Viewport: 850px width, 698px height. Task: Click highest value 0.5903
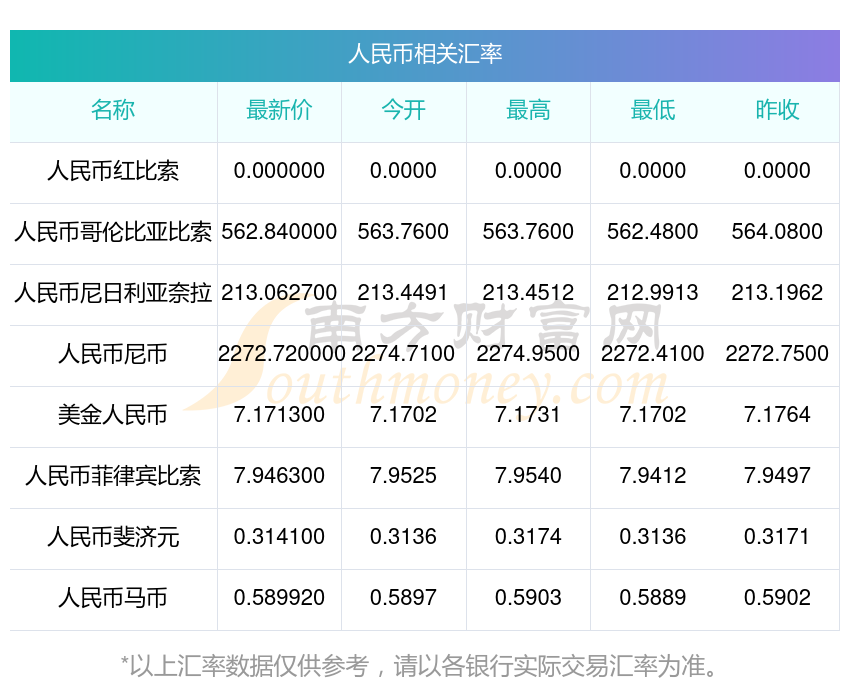(528, 598)
